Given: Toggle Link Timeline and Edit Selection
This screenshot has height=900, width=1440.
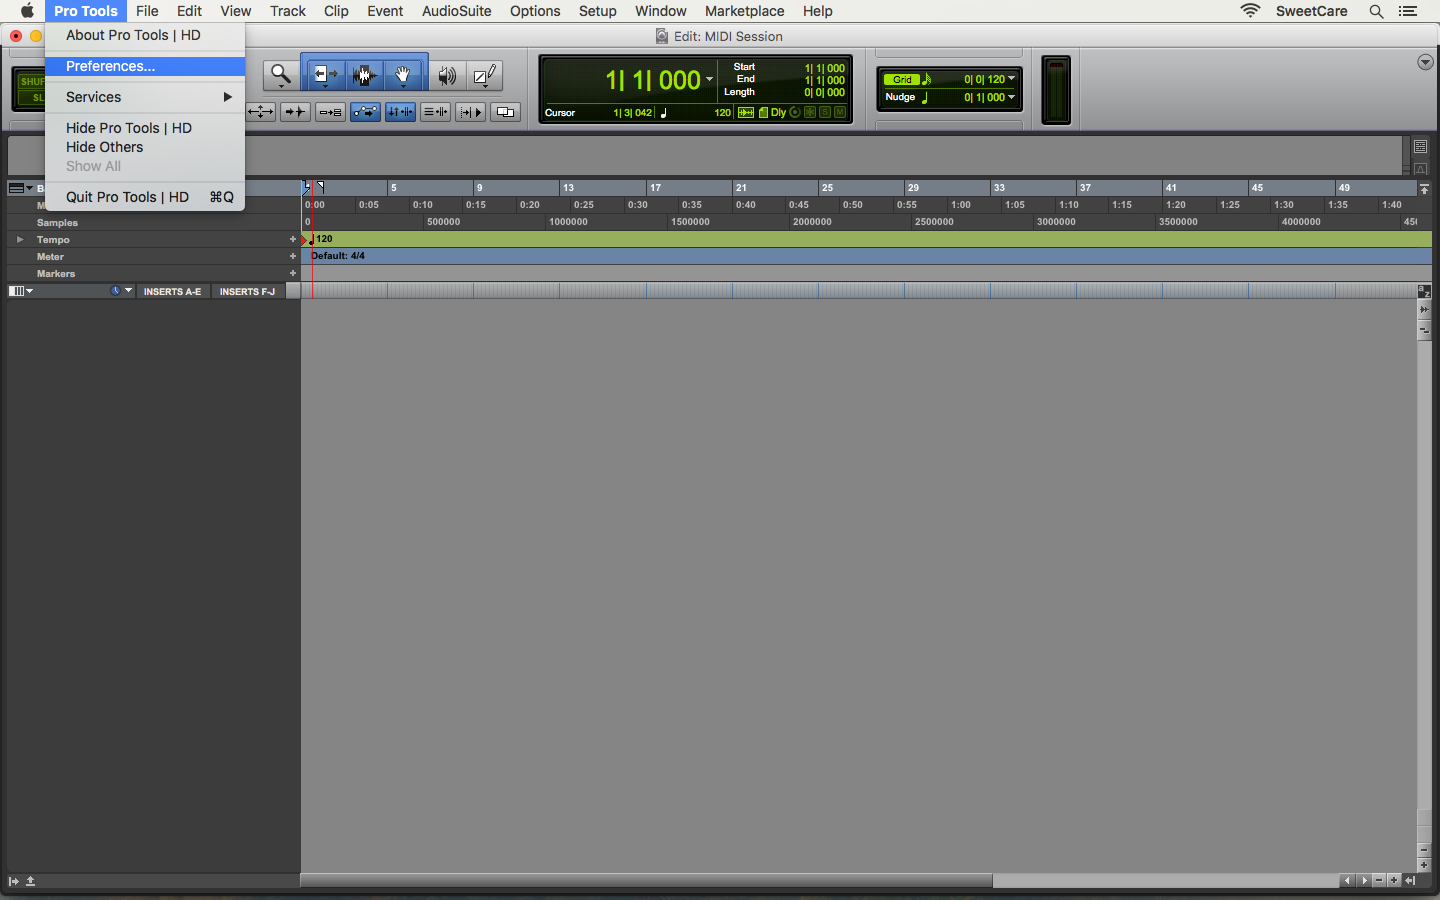Looking at the screenshot, I should [401, 112].
